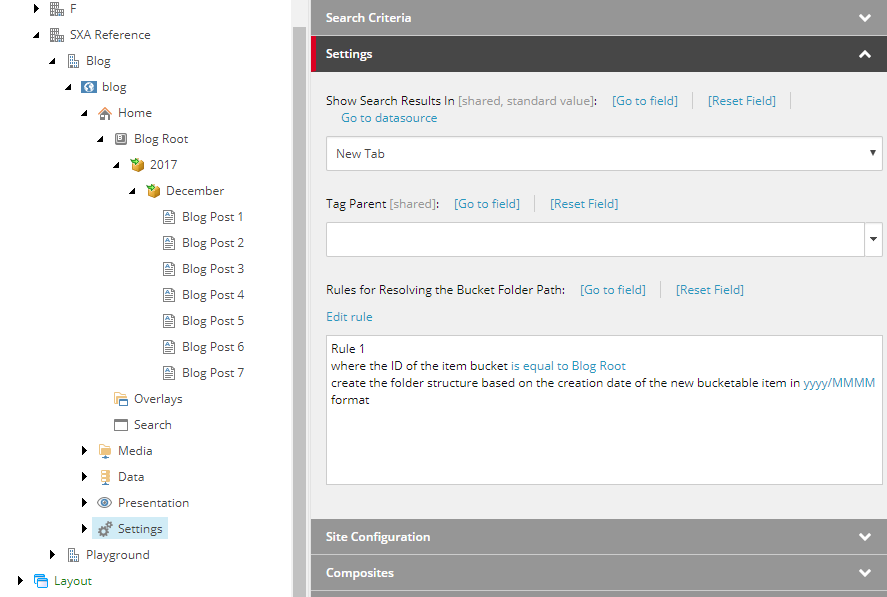
Task: Click the December bucket folder icon
Action: [153, 191]
